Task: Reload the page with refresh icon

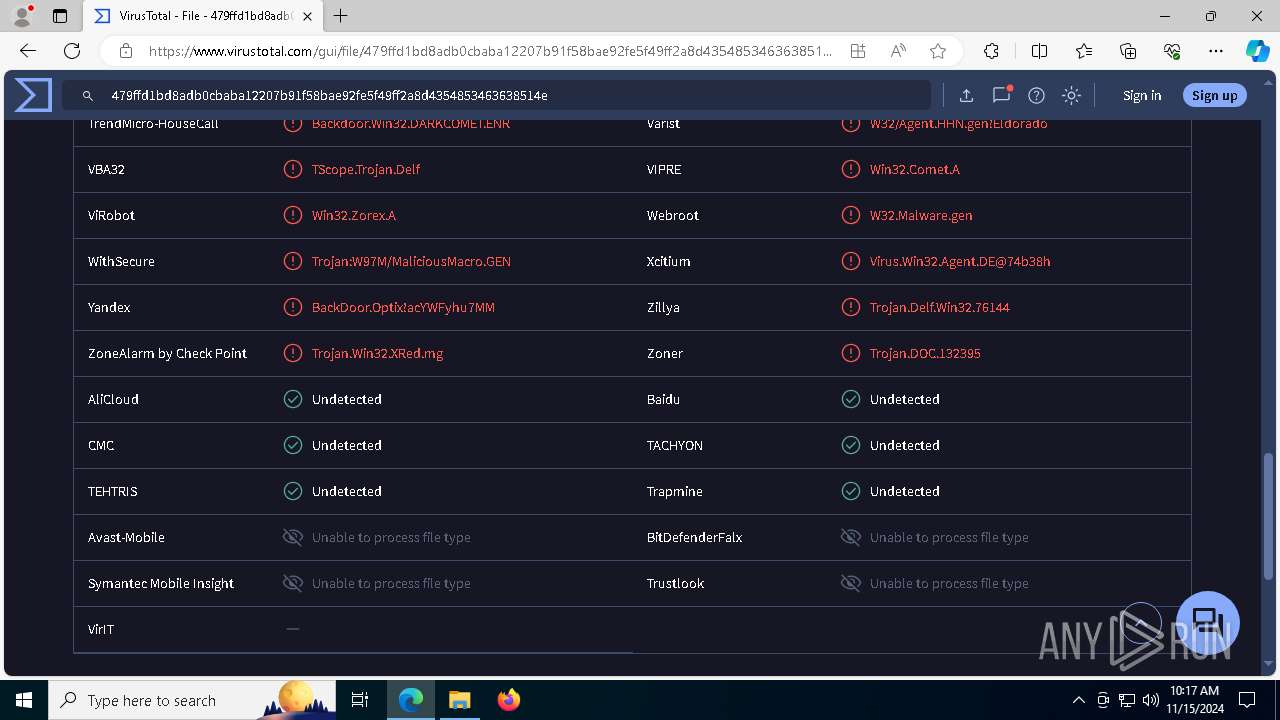Action: 72,51
